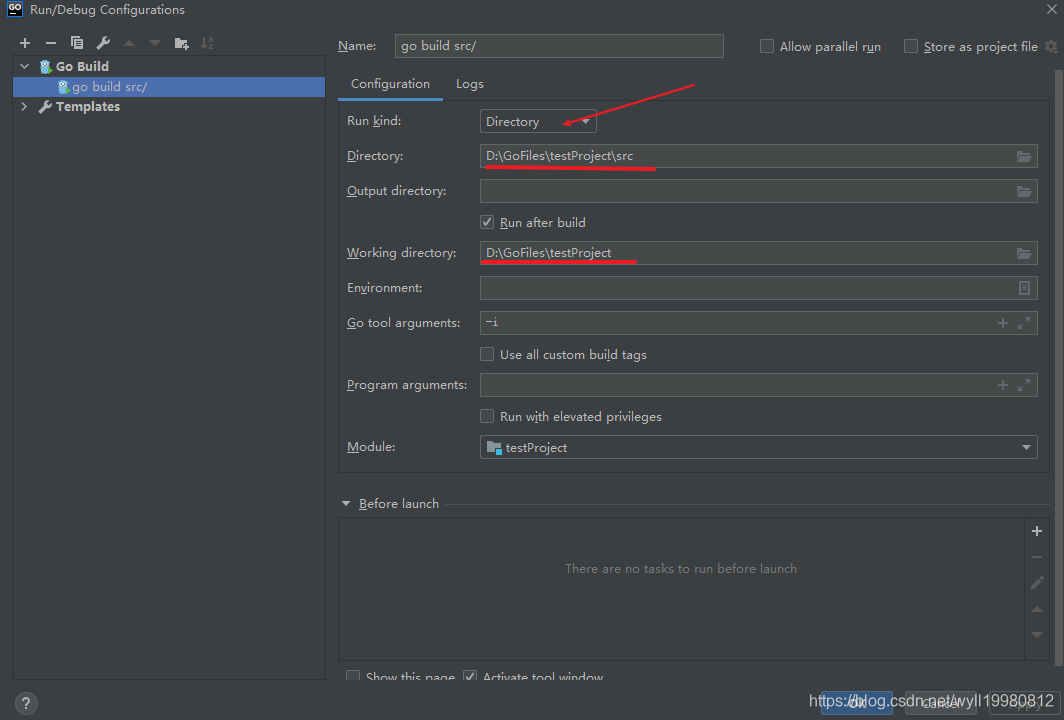
Task: Expand the Go tool arguments field
Action: (x=1024, y=323)
